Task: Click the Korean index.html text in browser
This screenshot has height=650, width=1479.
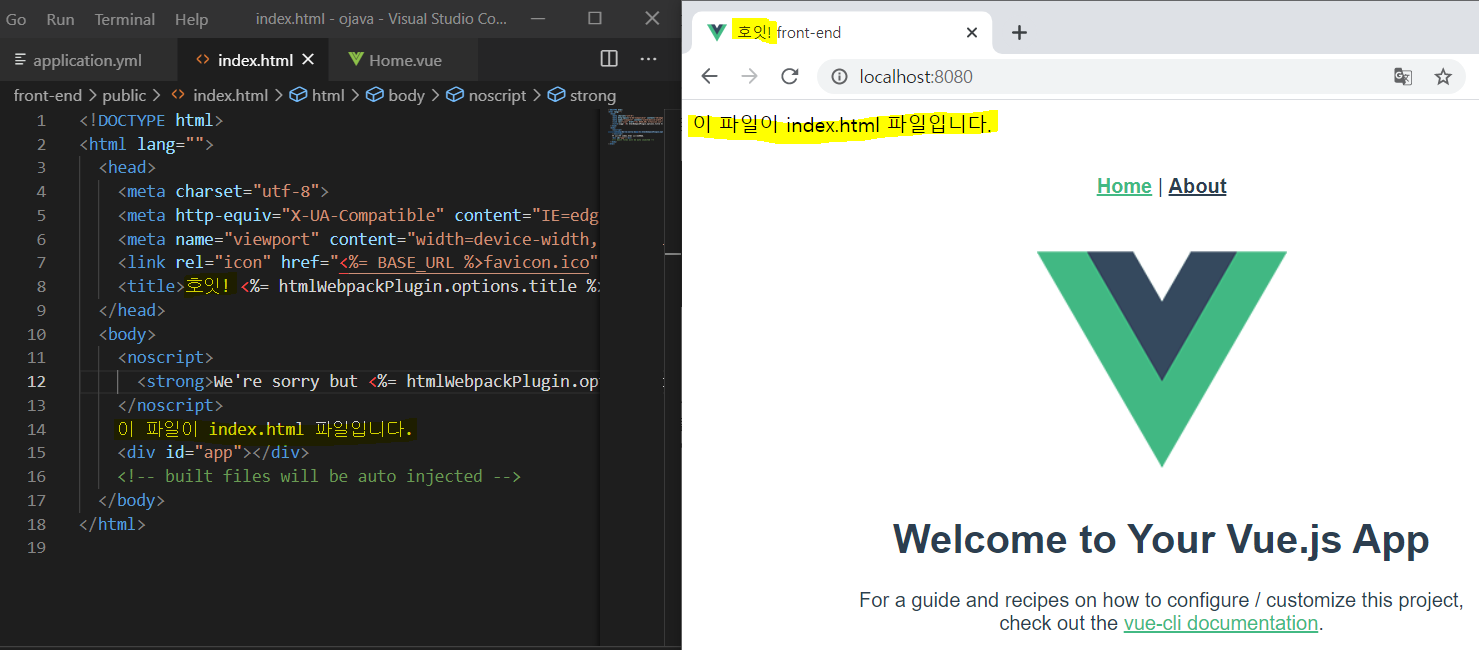Action: [x=842, y=125]
